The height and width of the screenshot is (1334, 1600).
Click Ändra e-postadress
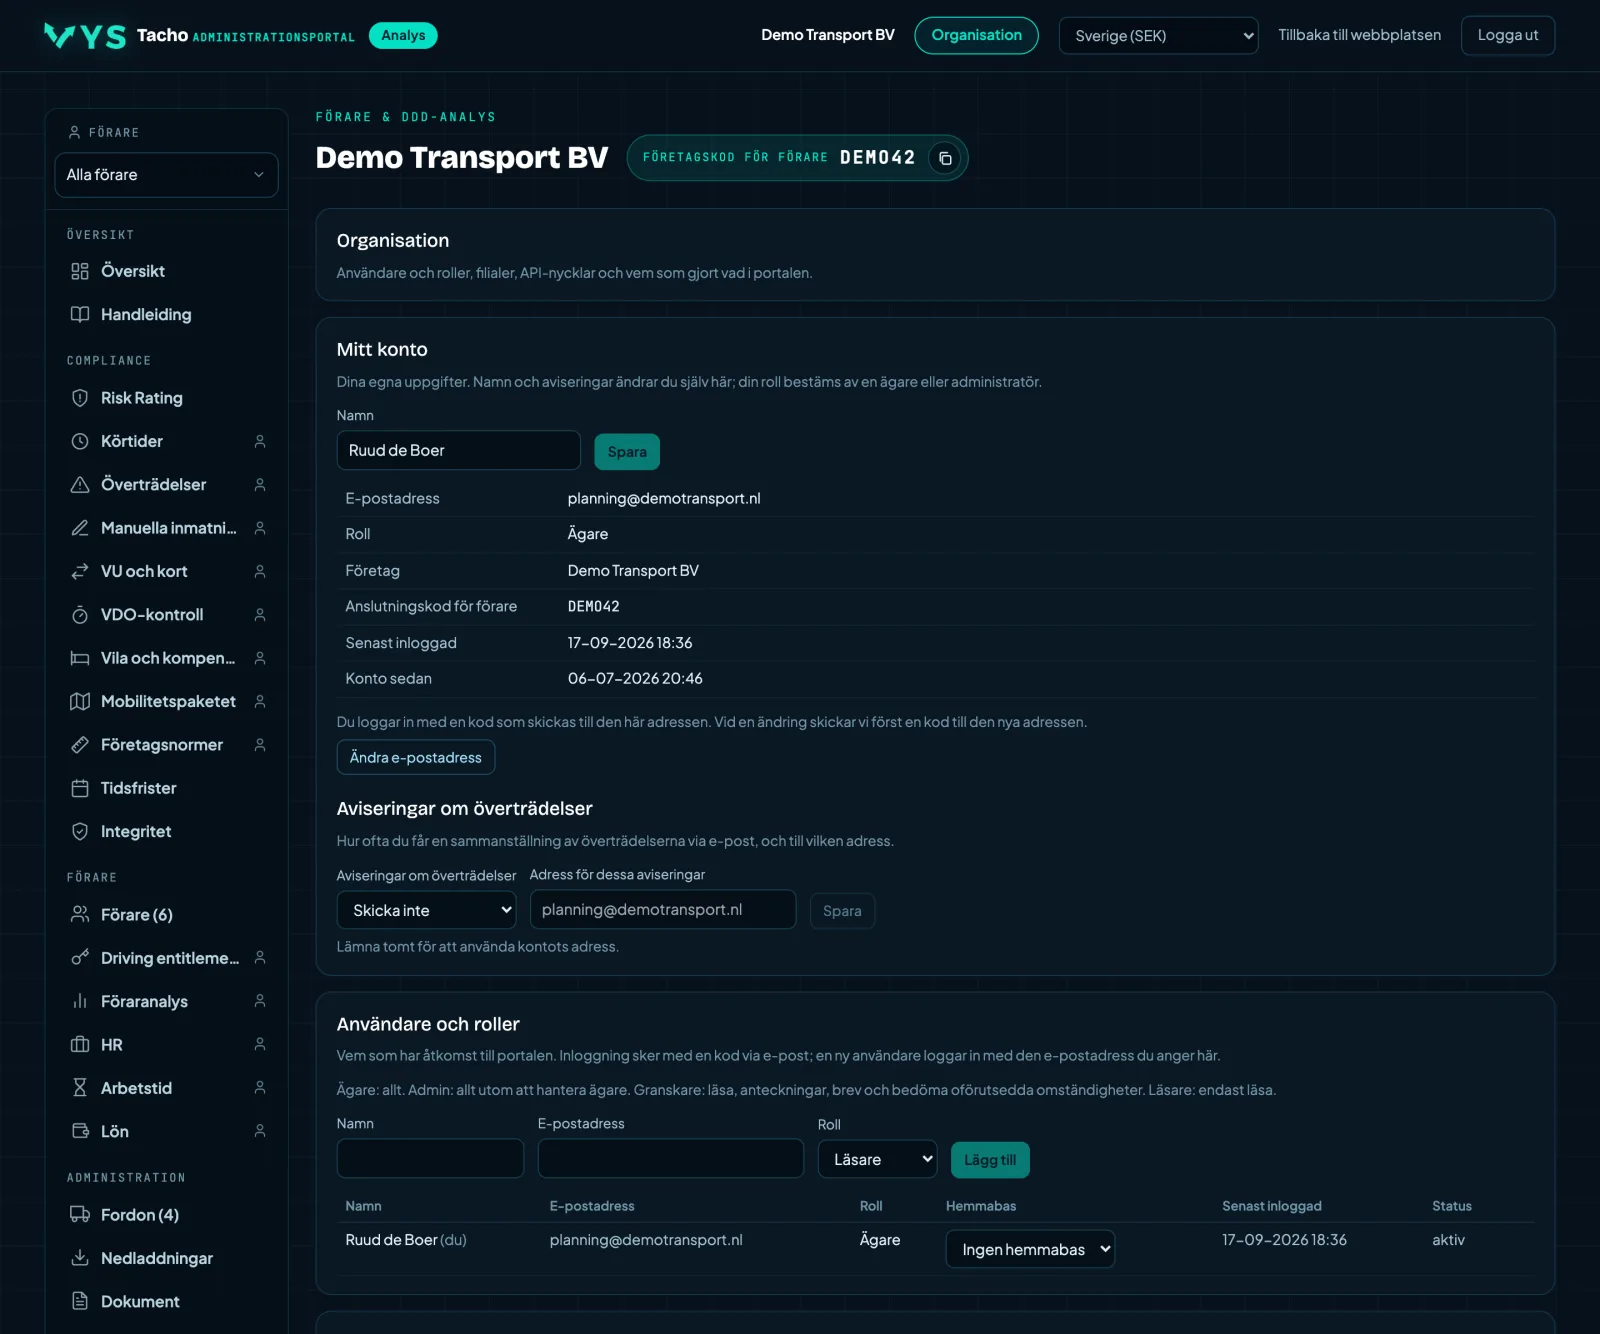416,757
